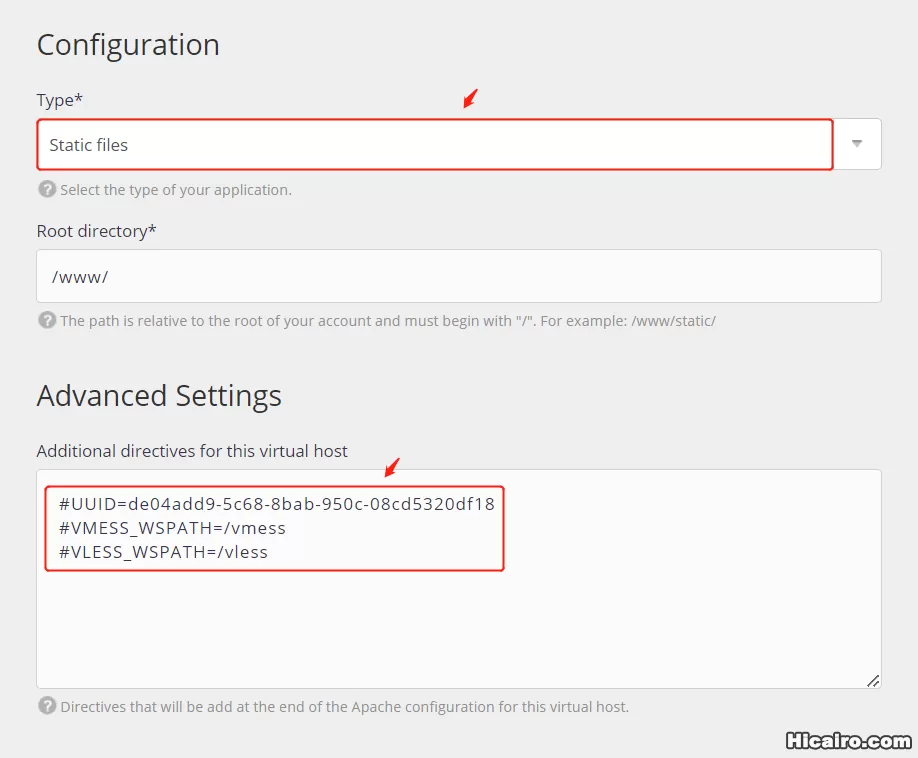
Task: Click the red arrow above the directives textarea
Action: 391,466
